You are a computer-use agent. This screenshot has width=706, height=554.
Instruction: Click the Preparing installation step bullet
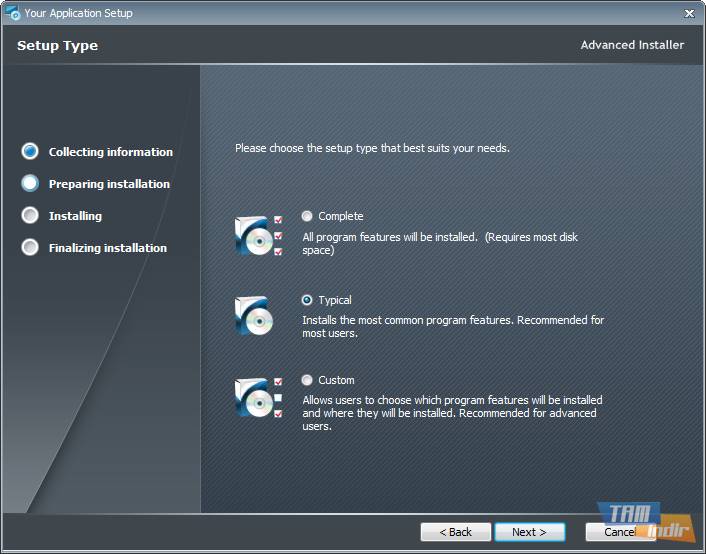(x=30, y=184)
